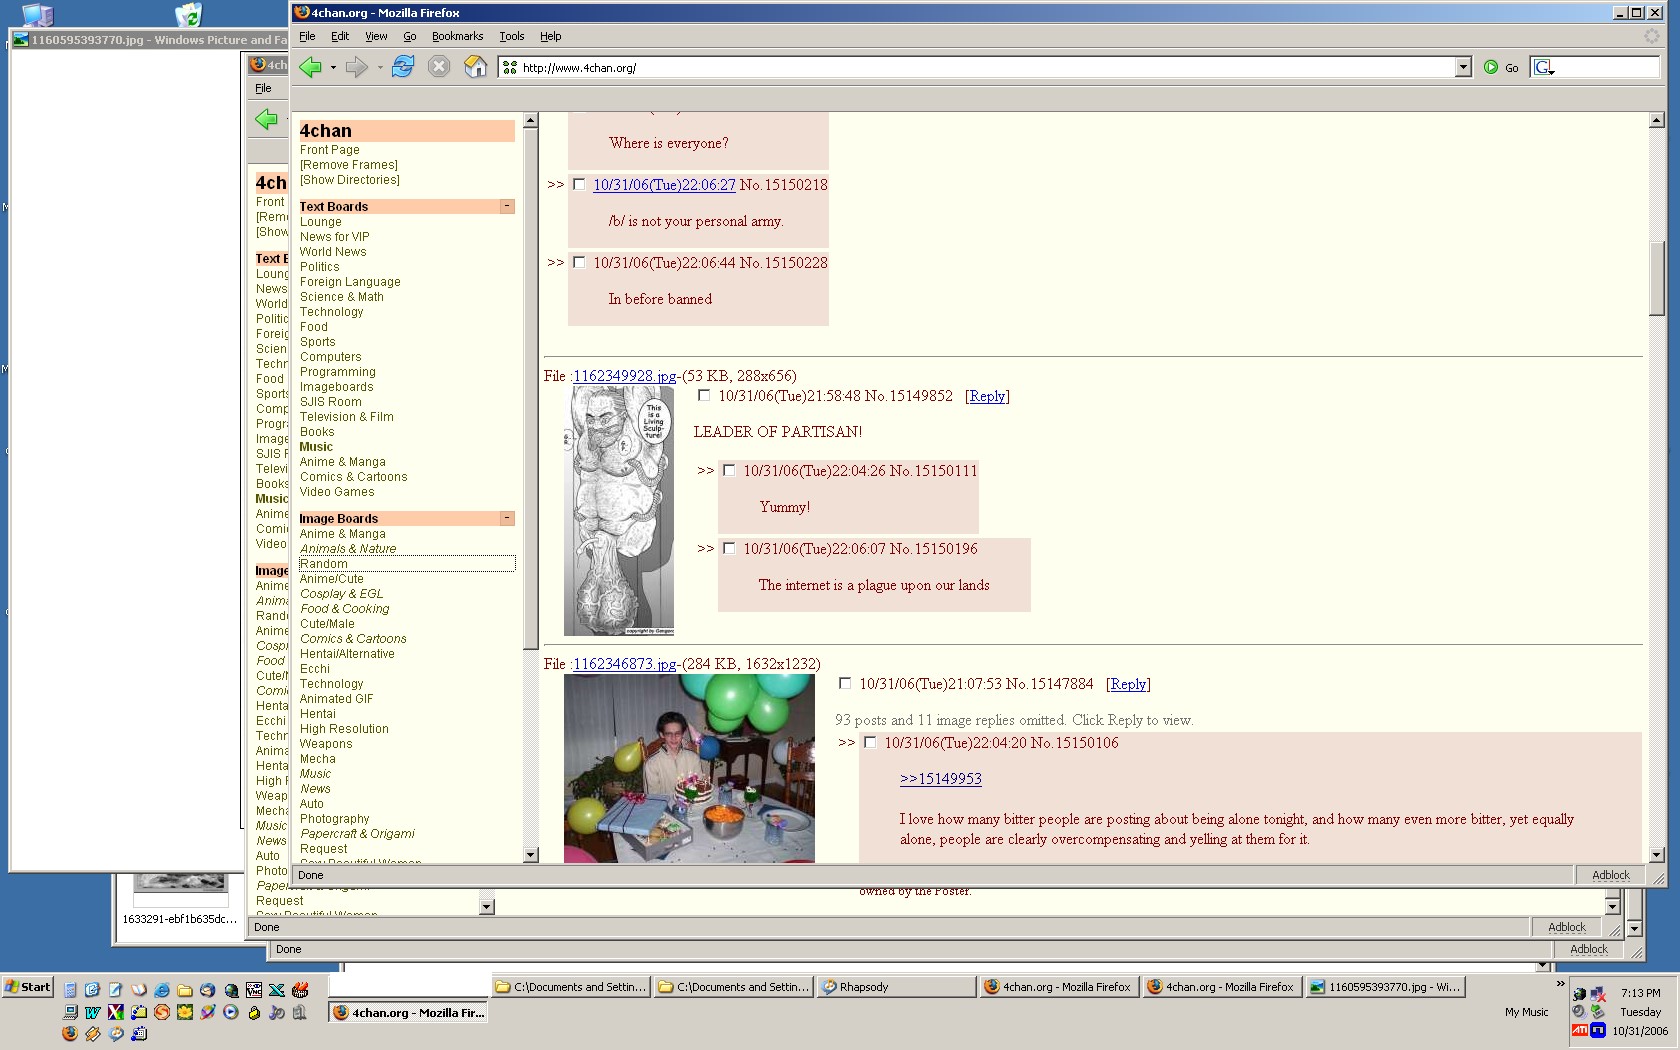
Task: Check the box for post No.15150106
Action: [870, 742]
